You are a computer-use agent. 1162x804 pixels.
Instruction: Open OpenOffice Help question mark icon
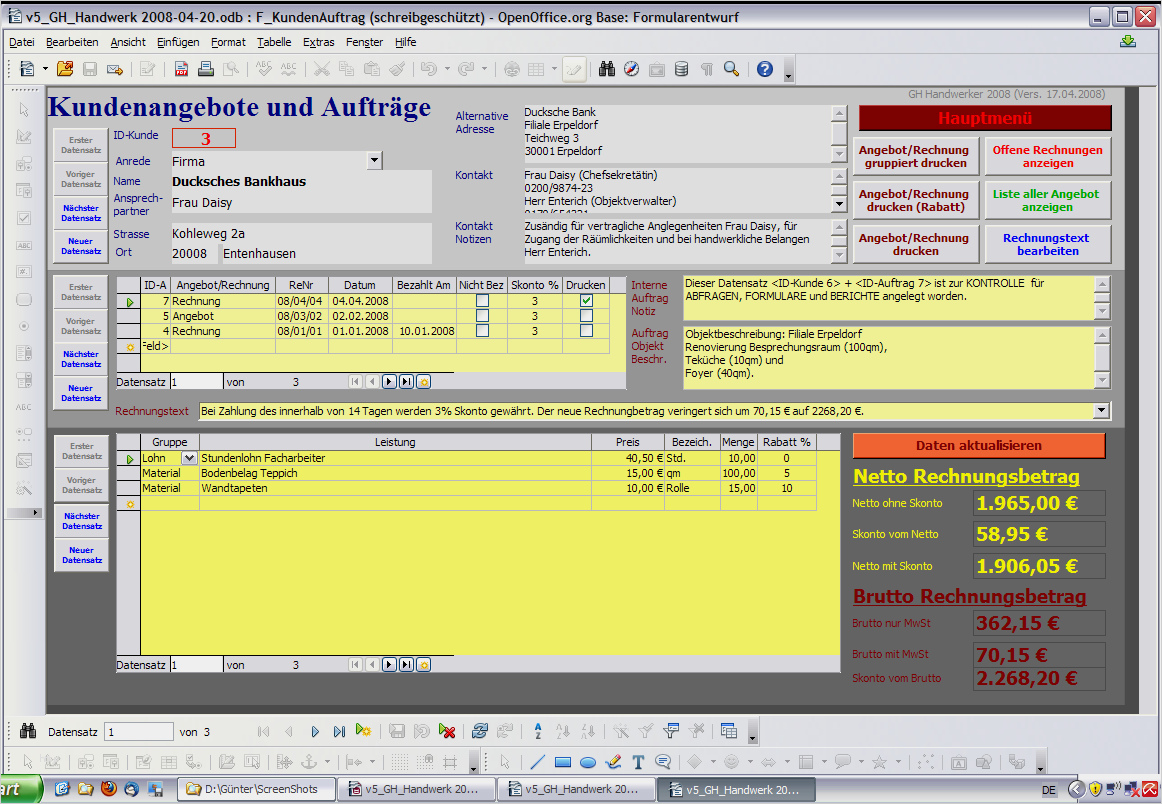point(765,69)
